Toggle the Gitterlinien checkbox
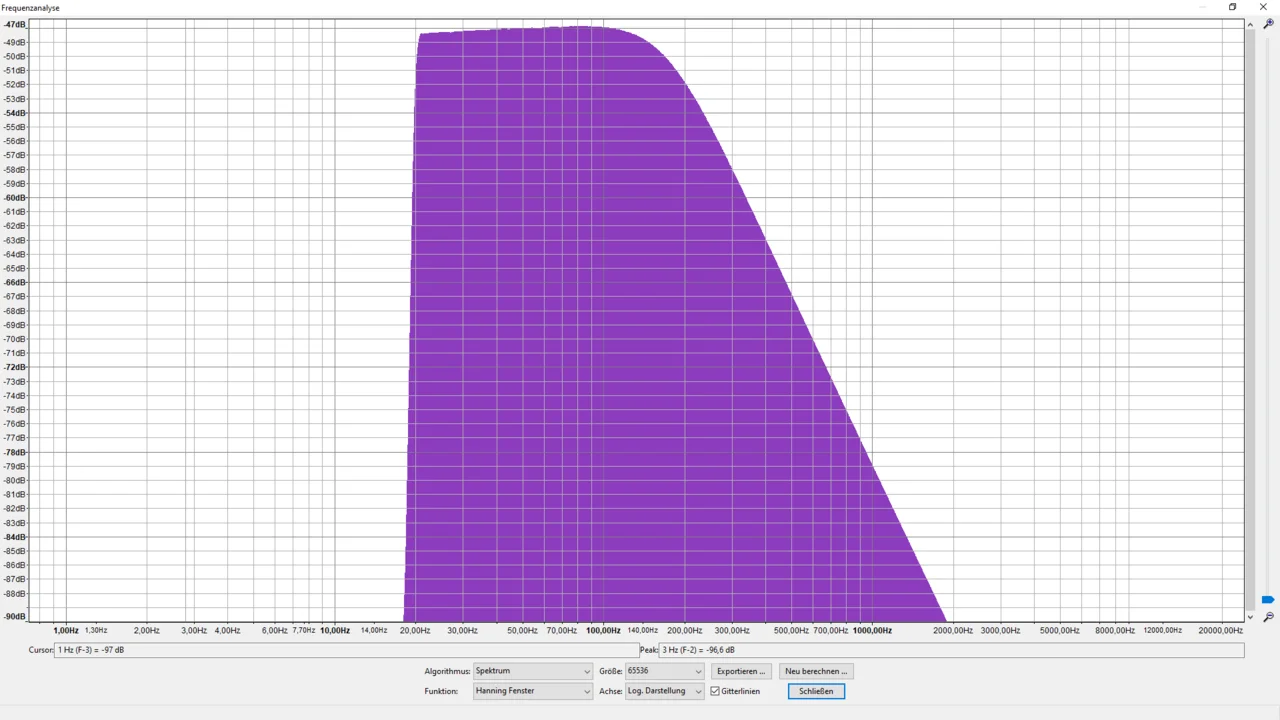The image size is (1280, 720). coord(715,691)
